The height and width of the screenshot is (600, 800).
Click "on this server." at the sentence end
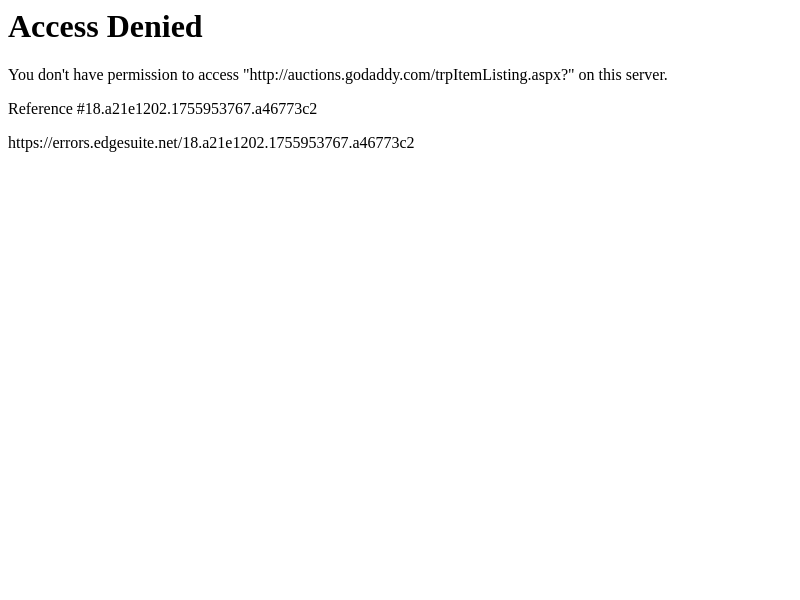[x=622, y=75]
